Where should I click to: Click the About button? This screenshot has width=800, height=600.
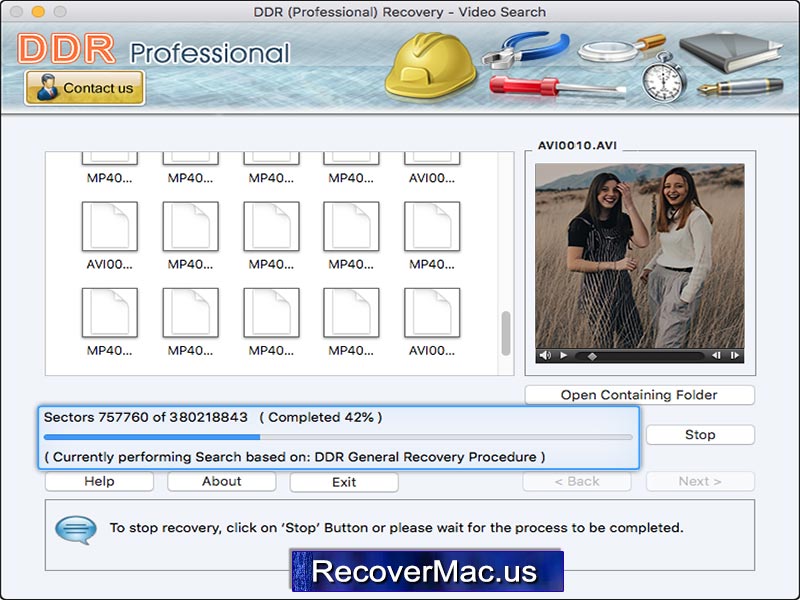tap(221, 481)
